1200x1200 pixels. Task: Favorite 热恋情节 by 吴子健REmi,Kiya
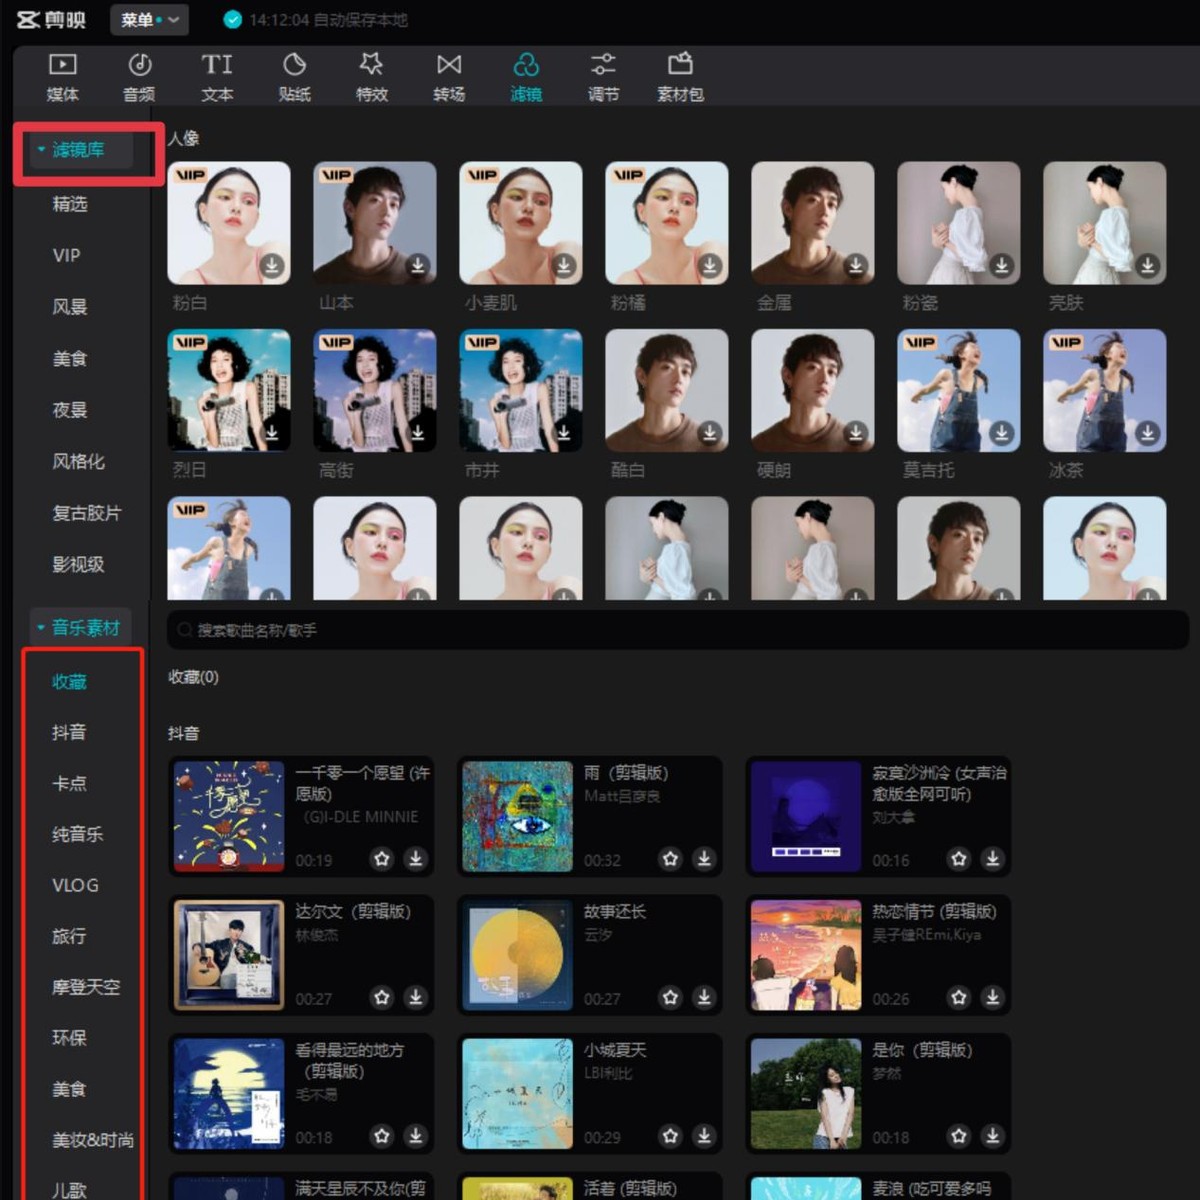coord(959,997)
